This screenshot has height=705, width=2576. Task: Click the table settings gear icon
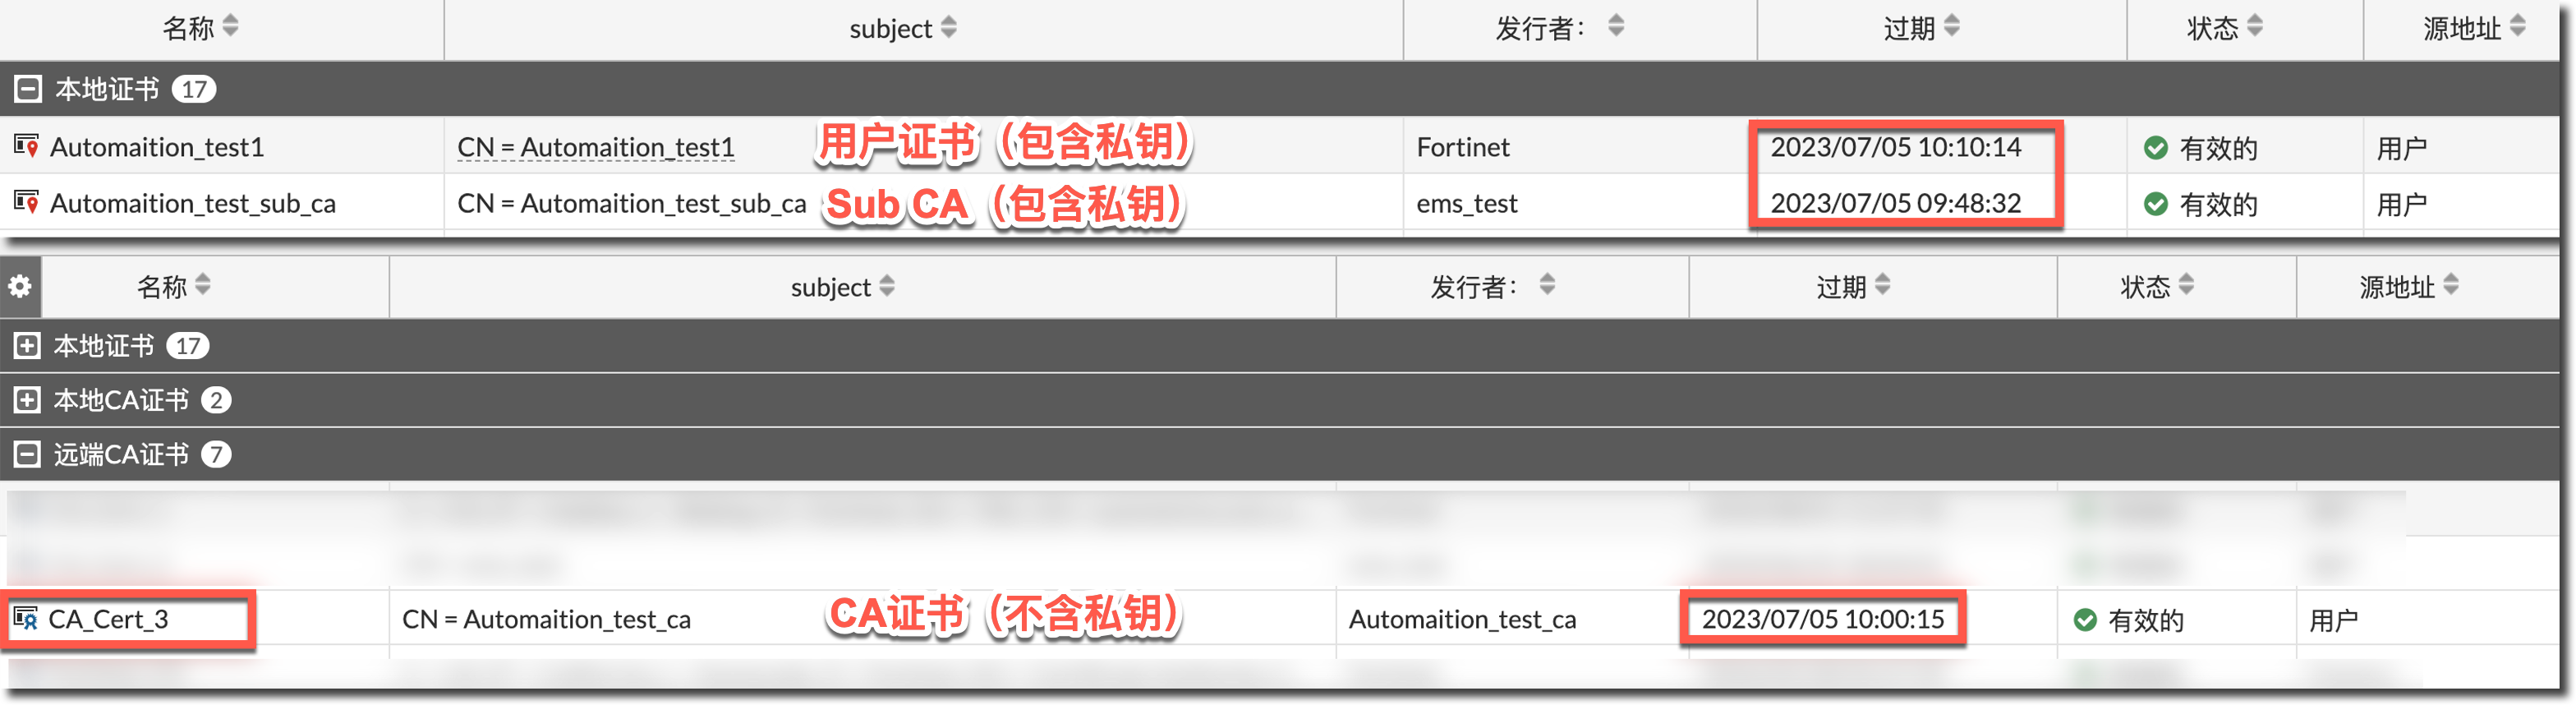tap(20, 287)
